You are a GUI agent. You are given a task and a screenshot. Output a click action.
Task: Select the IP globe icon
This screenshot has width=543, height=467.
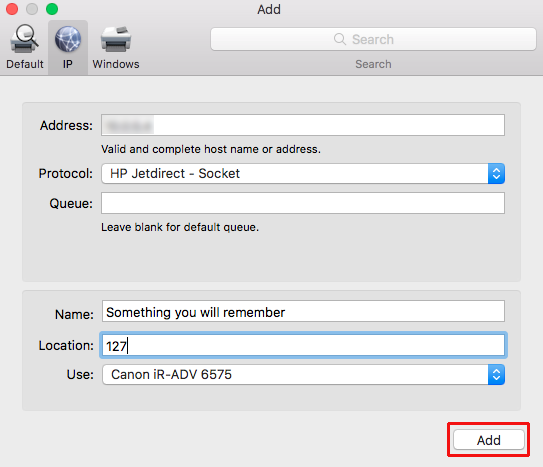(x=68, y=39)
